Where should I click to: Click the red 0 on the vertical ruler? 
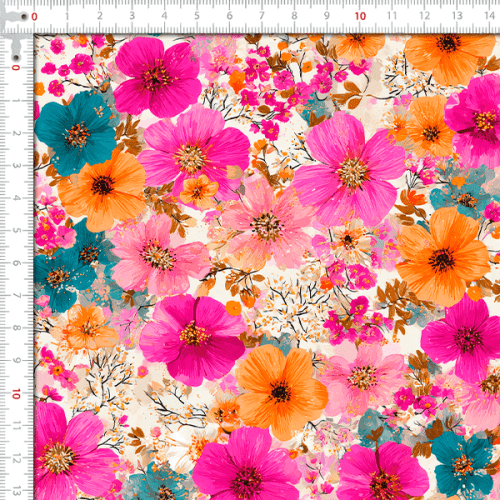[x=16, y=68]
